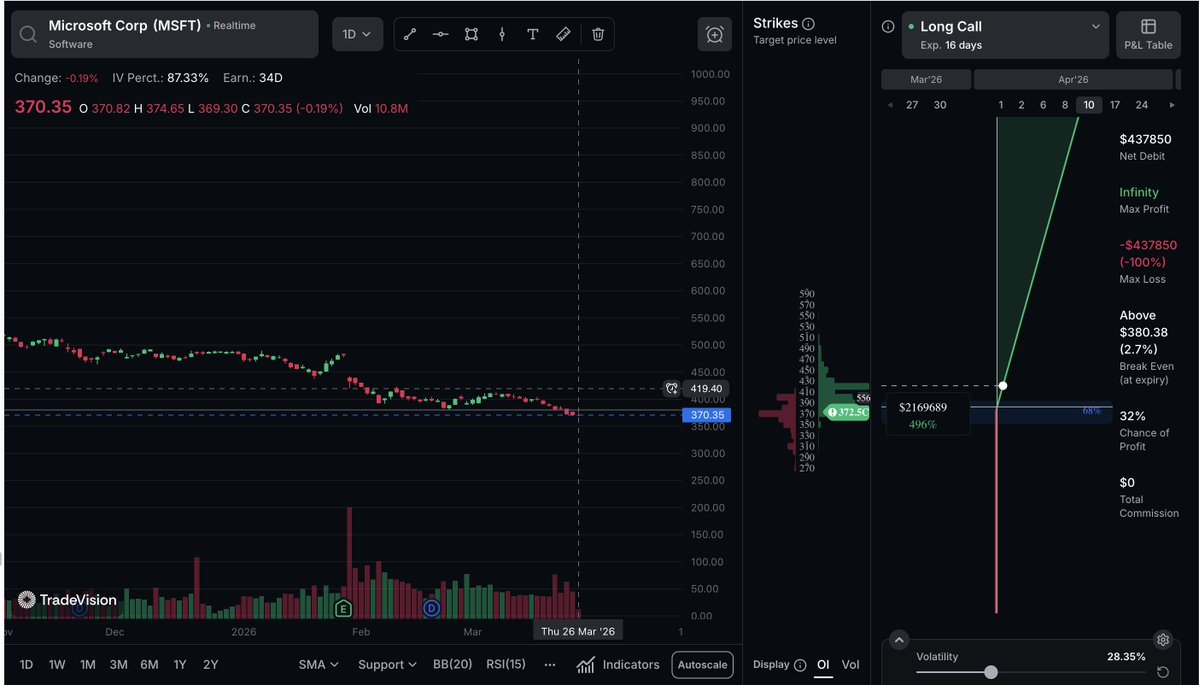The height and width of the screenshot is (685, 1199).
Task: Choose the selected expiration date 10
Action: pos(1089,105)
